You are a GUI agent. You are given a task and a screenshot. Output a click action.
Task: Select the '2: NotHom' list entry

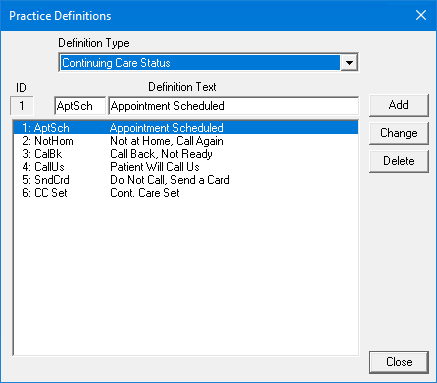[x=186, y=141]
